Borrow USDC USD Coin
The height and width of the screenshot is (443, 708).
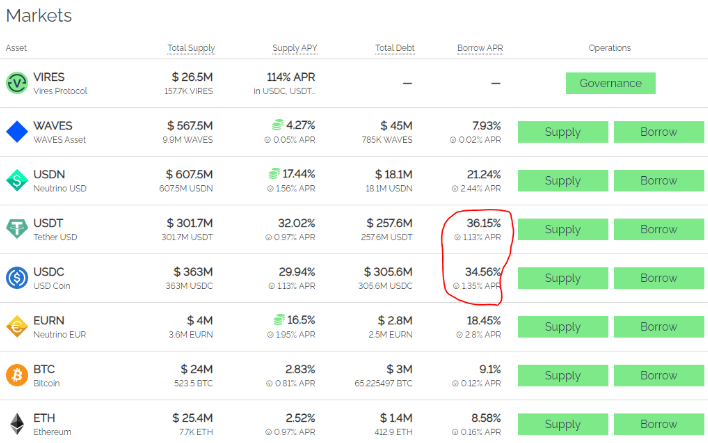point(659,278)
